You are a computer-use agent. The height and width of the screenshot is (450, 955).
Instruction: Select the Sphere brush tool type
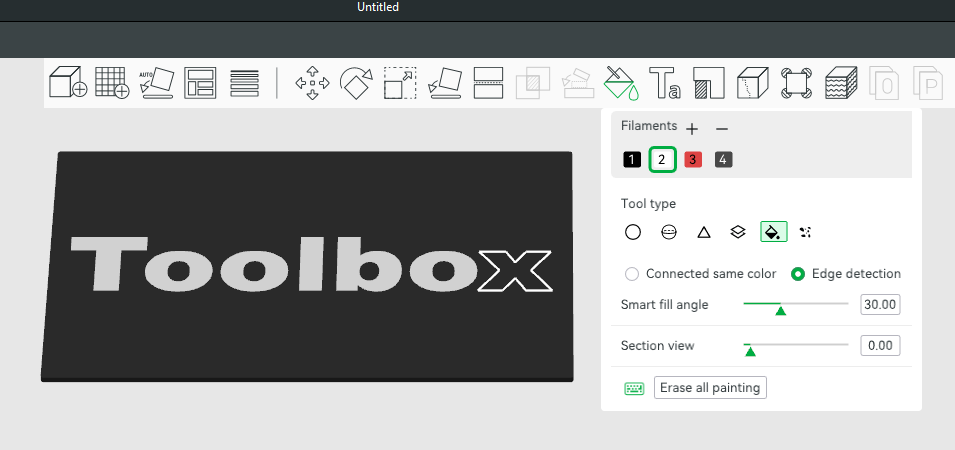coord(669,232)
